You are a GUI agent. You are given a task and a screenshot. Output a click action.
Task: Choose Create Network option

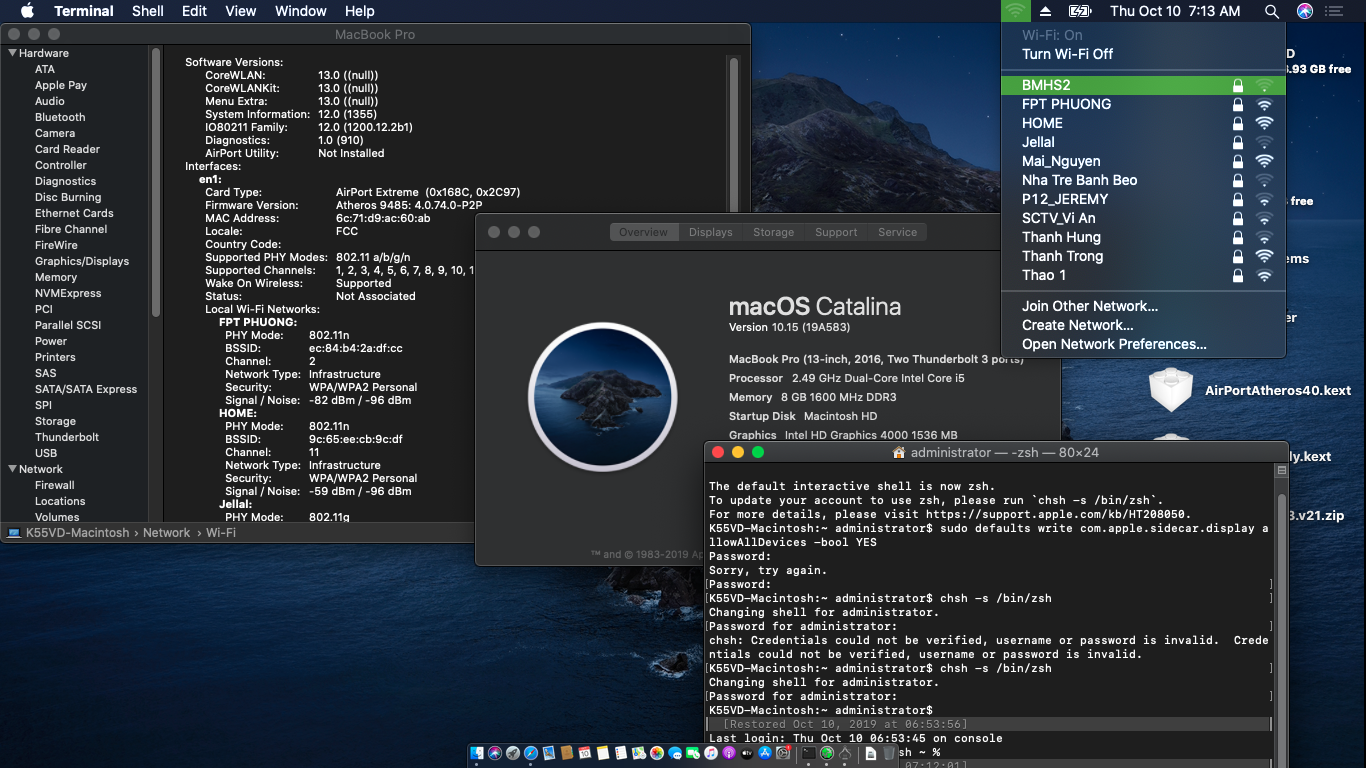[x=1143, y=325]
